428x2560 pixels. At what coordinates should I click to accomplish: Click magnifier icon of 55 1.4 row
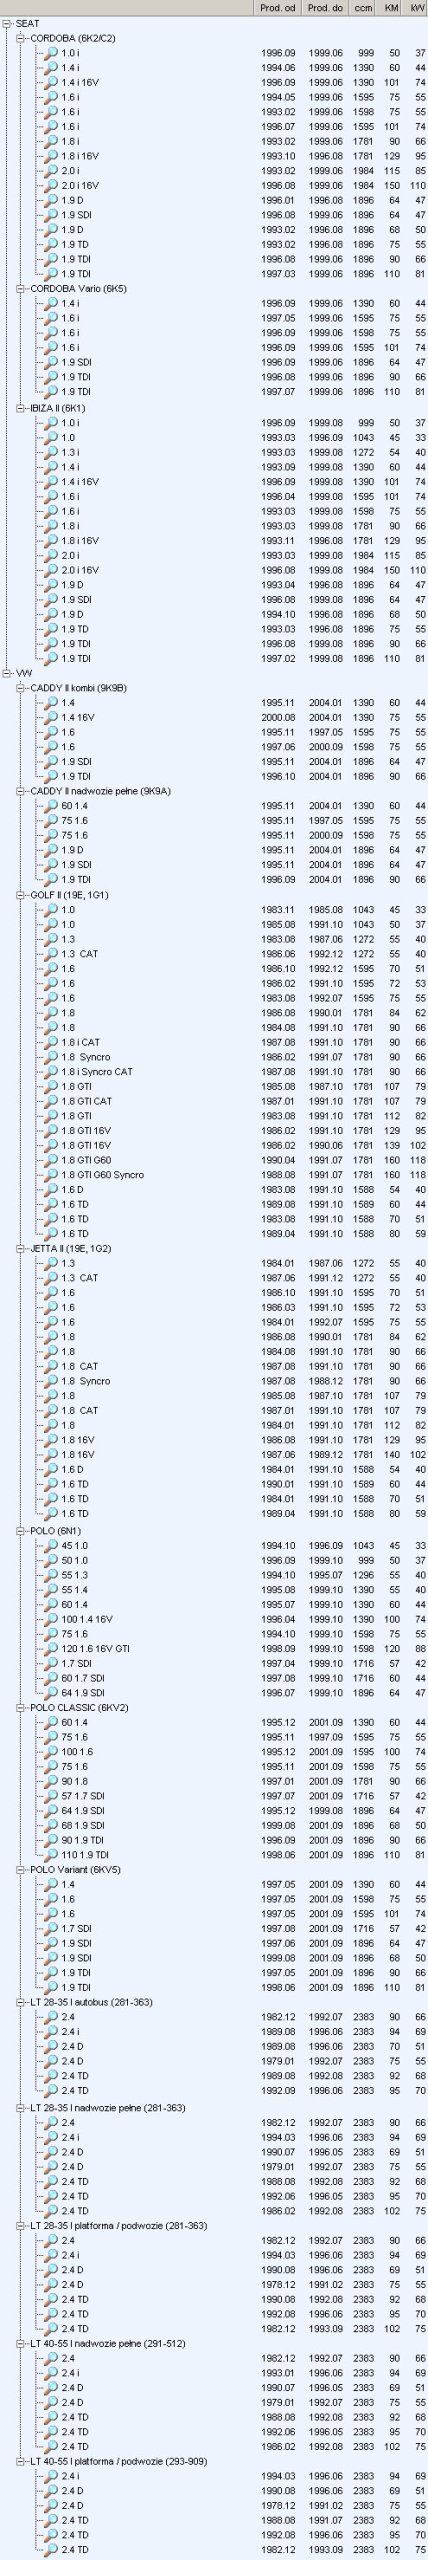tap(52, 1589)
